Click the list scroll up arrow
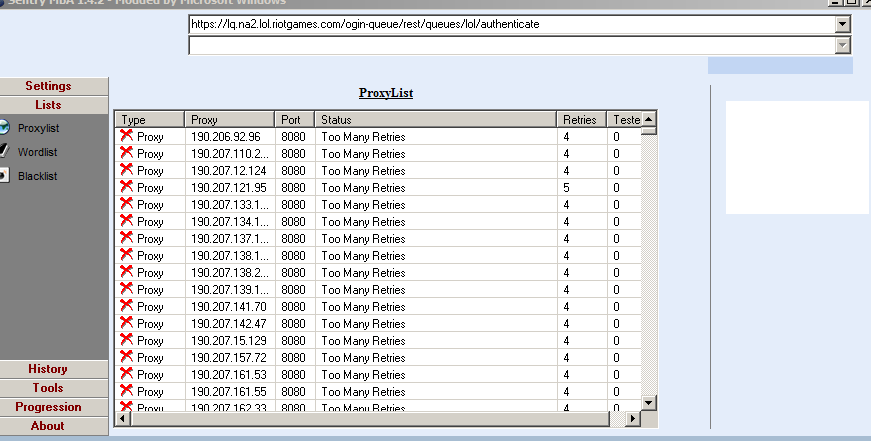The image size is (871, 441). 648,119
